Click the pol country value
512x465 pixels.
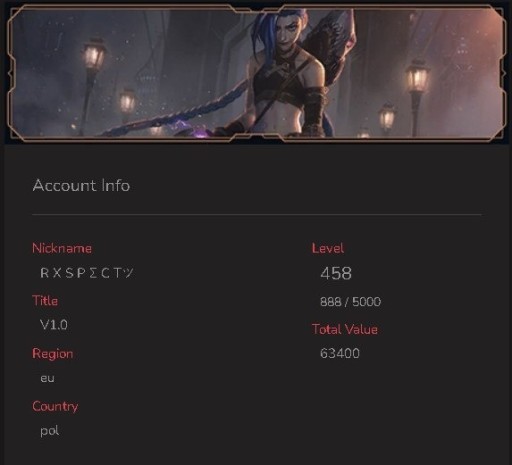pos(49,431)
